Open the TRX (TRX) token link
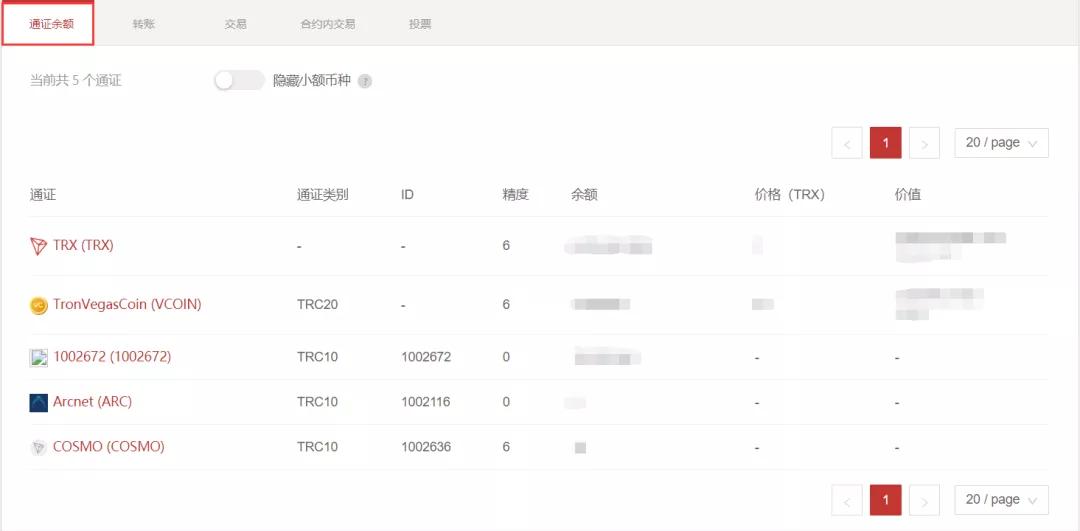The image size is (1080, 531). coord(83,245)
